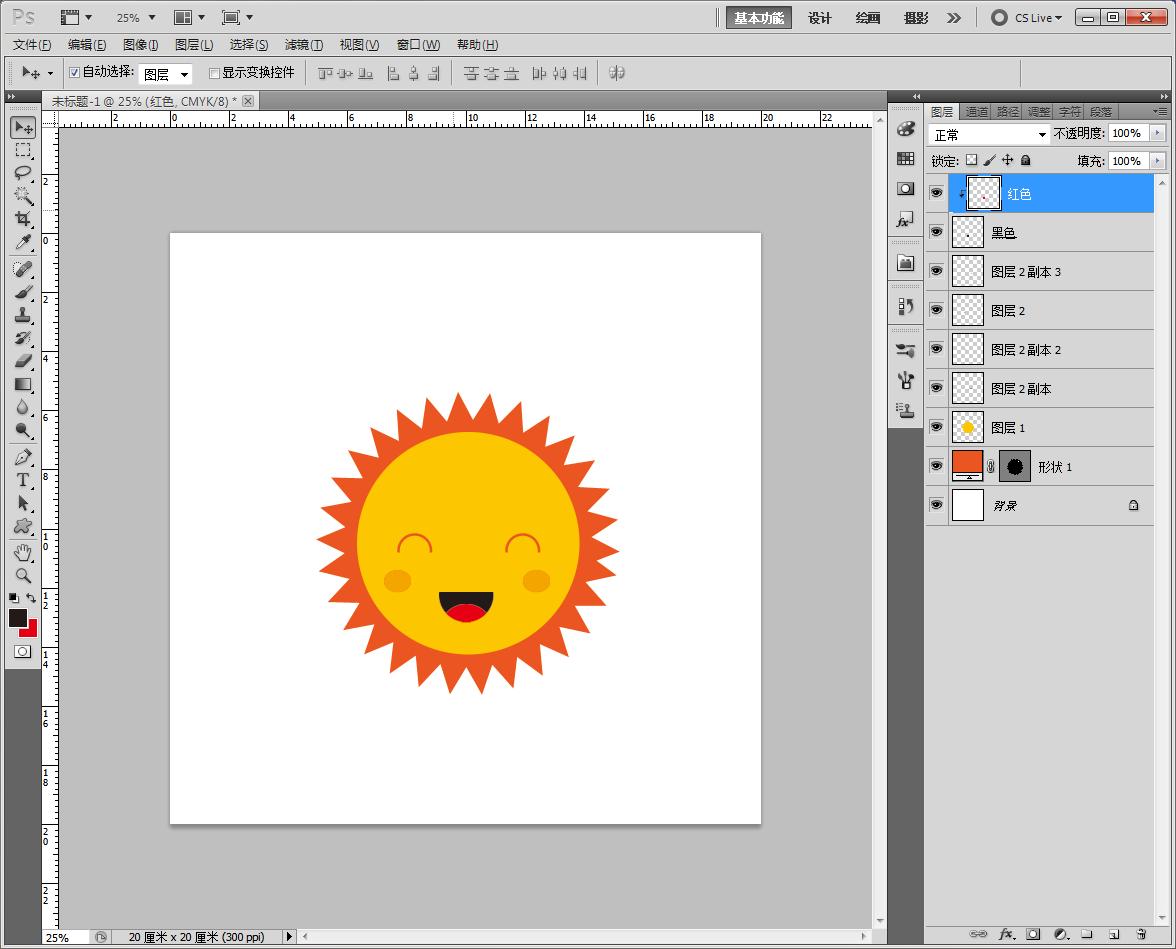
Task: Switch to the 设计 workspace
Action: [820, 18]
